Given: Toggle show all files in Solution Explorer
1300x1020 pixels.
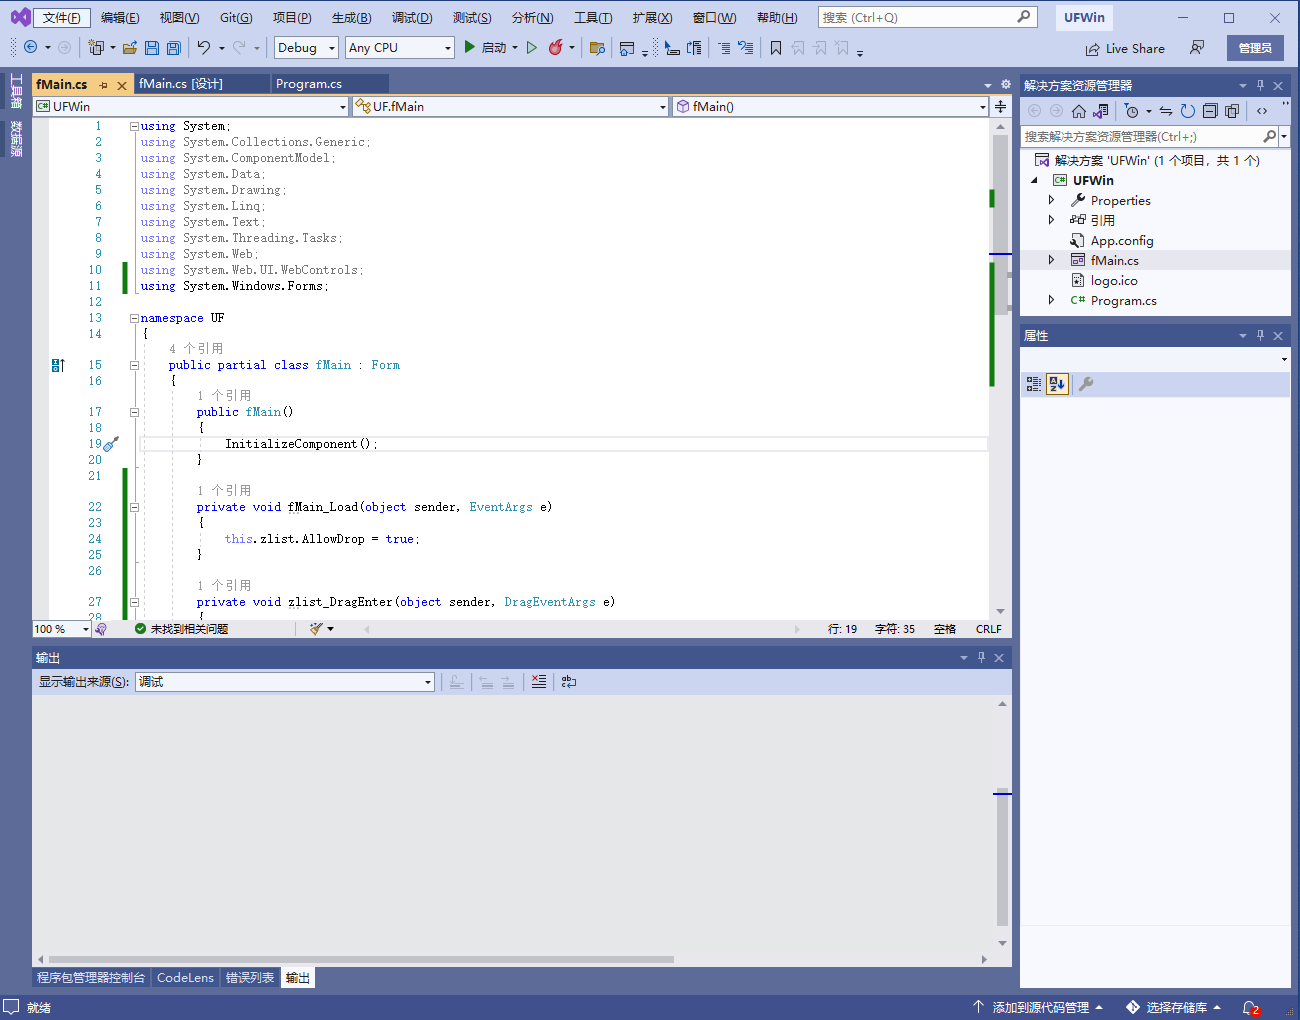Looking at the screenshot, I should (1232, 111).
